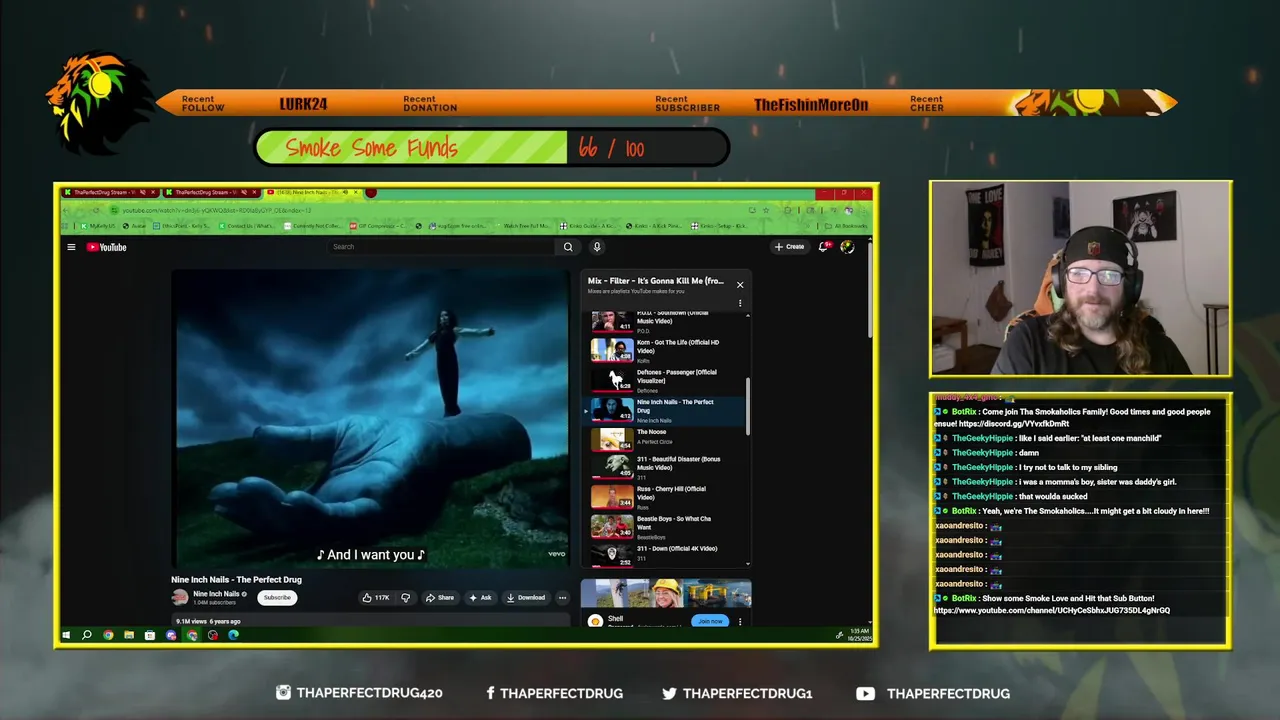Viewport: 1280px width, 720px height.
Task: Open YouTube notifications bell
Action: click(x=825, y=247)
